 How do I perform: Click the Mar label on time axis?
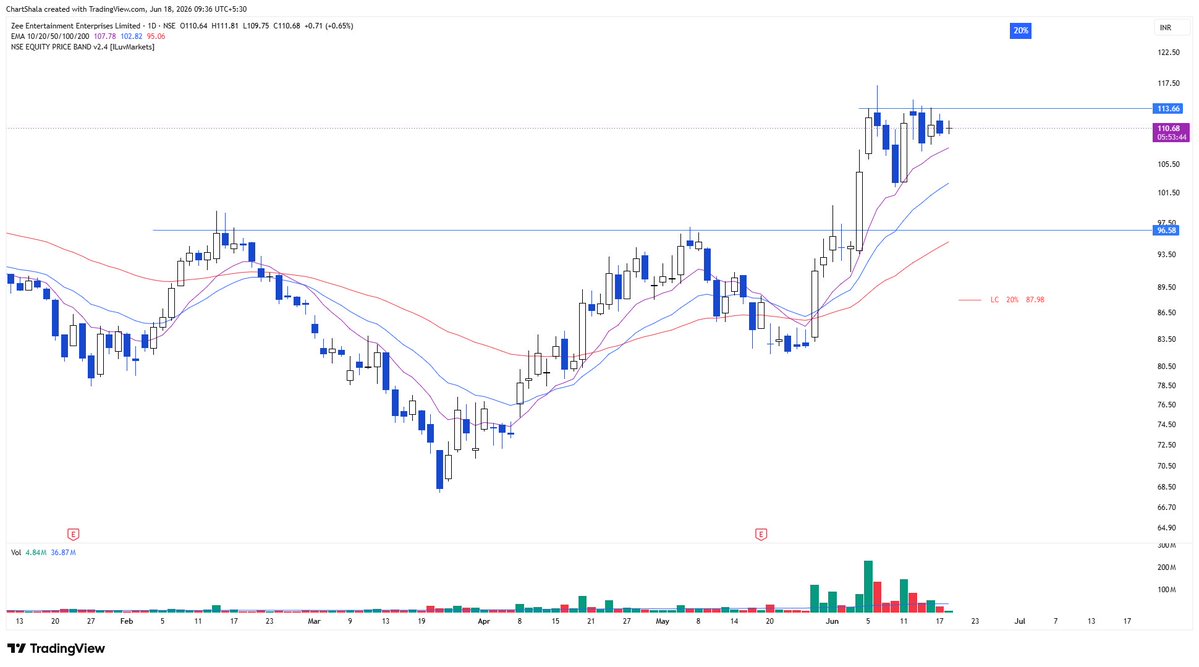(314, 621)
